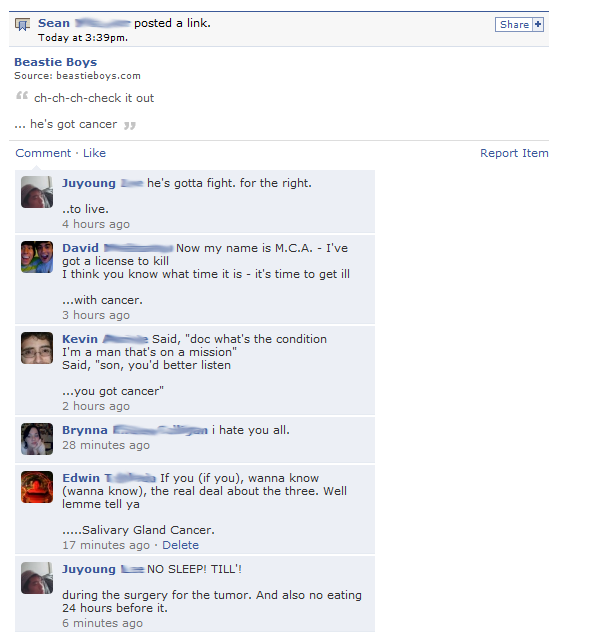Viewport: 606px width, 633px height.
Task: Open Juyoung's avatar on first comment
Action: 37,192
